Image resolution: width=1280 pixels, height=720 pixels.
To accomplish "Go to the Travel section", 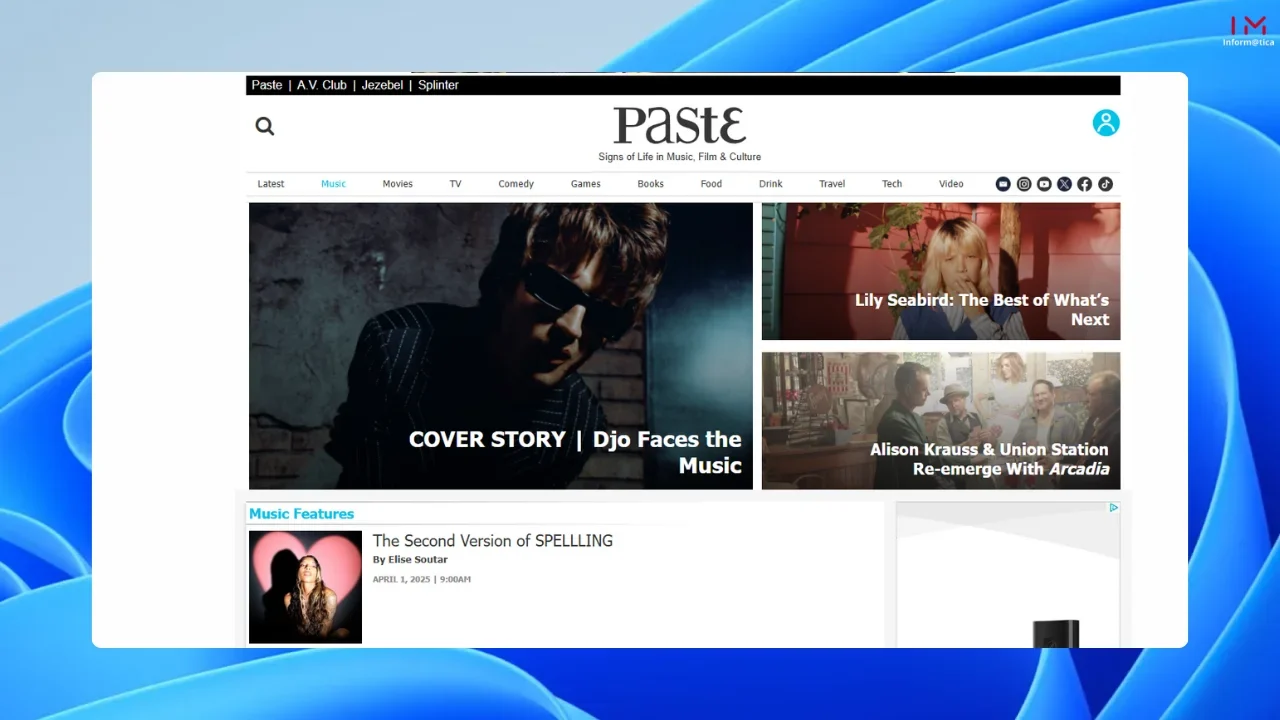I will [832, 184].
